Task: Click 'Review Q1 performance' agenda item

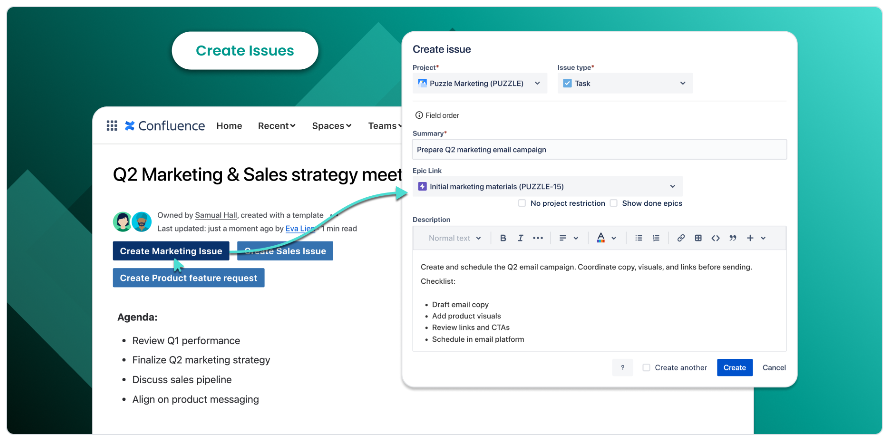Action: tap(186, 341)
